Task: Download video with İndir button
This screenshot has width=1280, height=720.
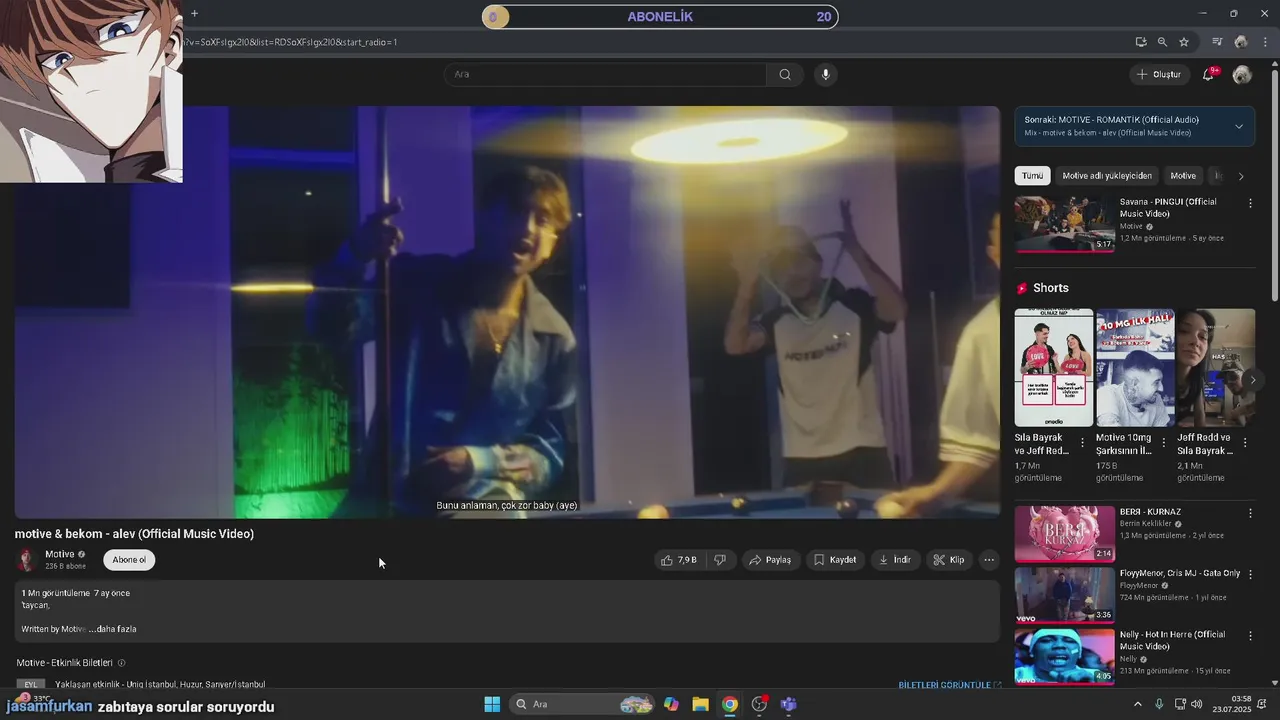Action: pyautogui.click(x=894, y=560)
